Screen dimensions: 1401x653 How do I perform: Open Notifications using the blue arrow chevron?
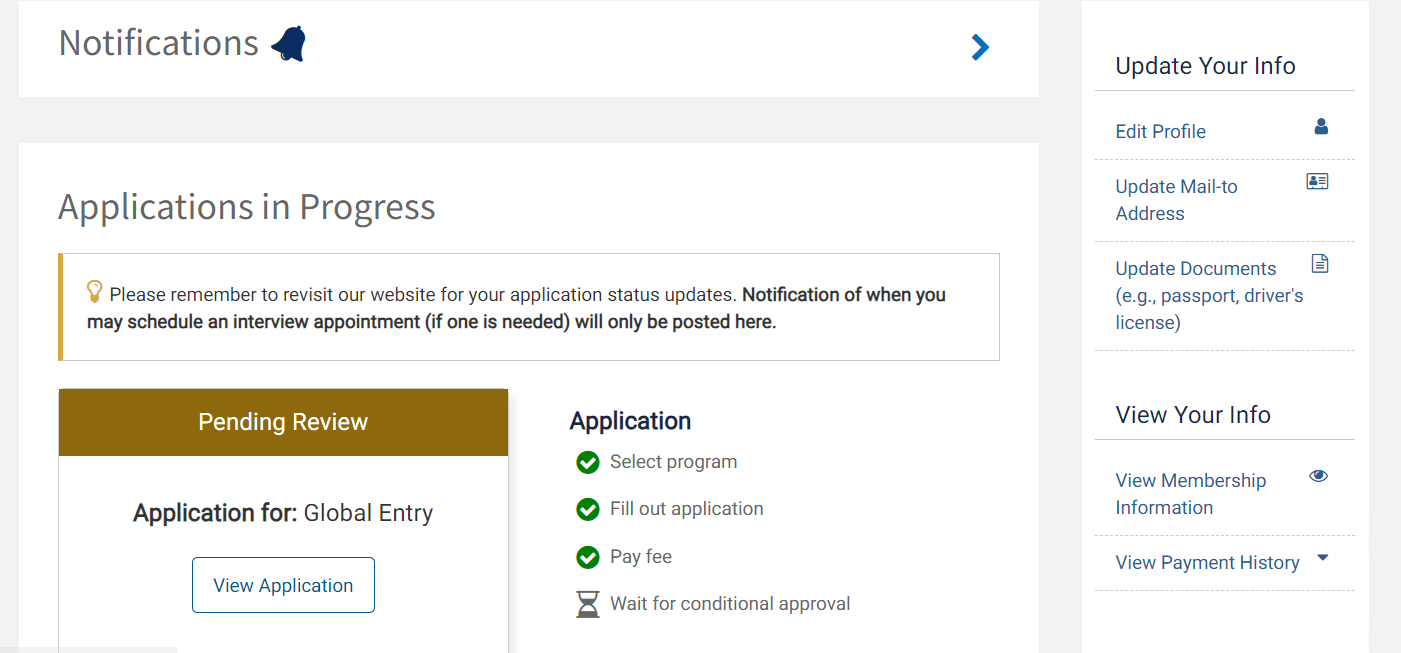tap(979, 47)
